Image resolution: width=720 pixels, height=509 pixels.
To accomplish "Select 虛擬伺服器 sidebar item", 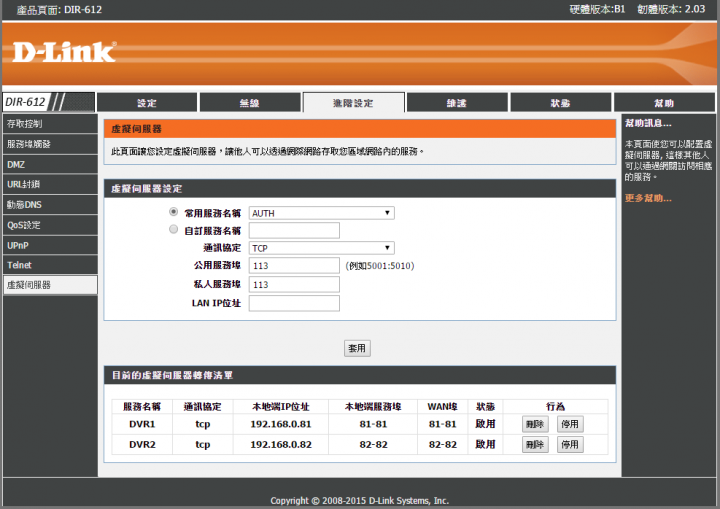I will coord(50,285).
